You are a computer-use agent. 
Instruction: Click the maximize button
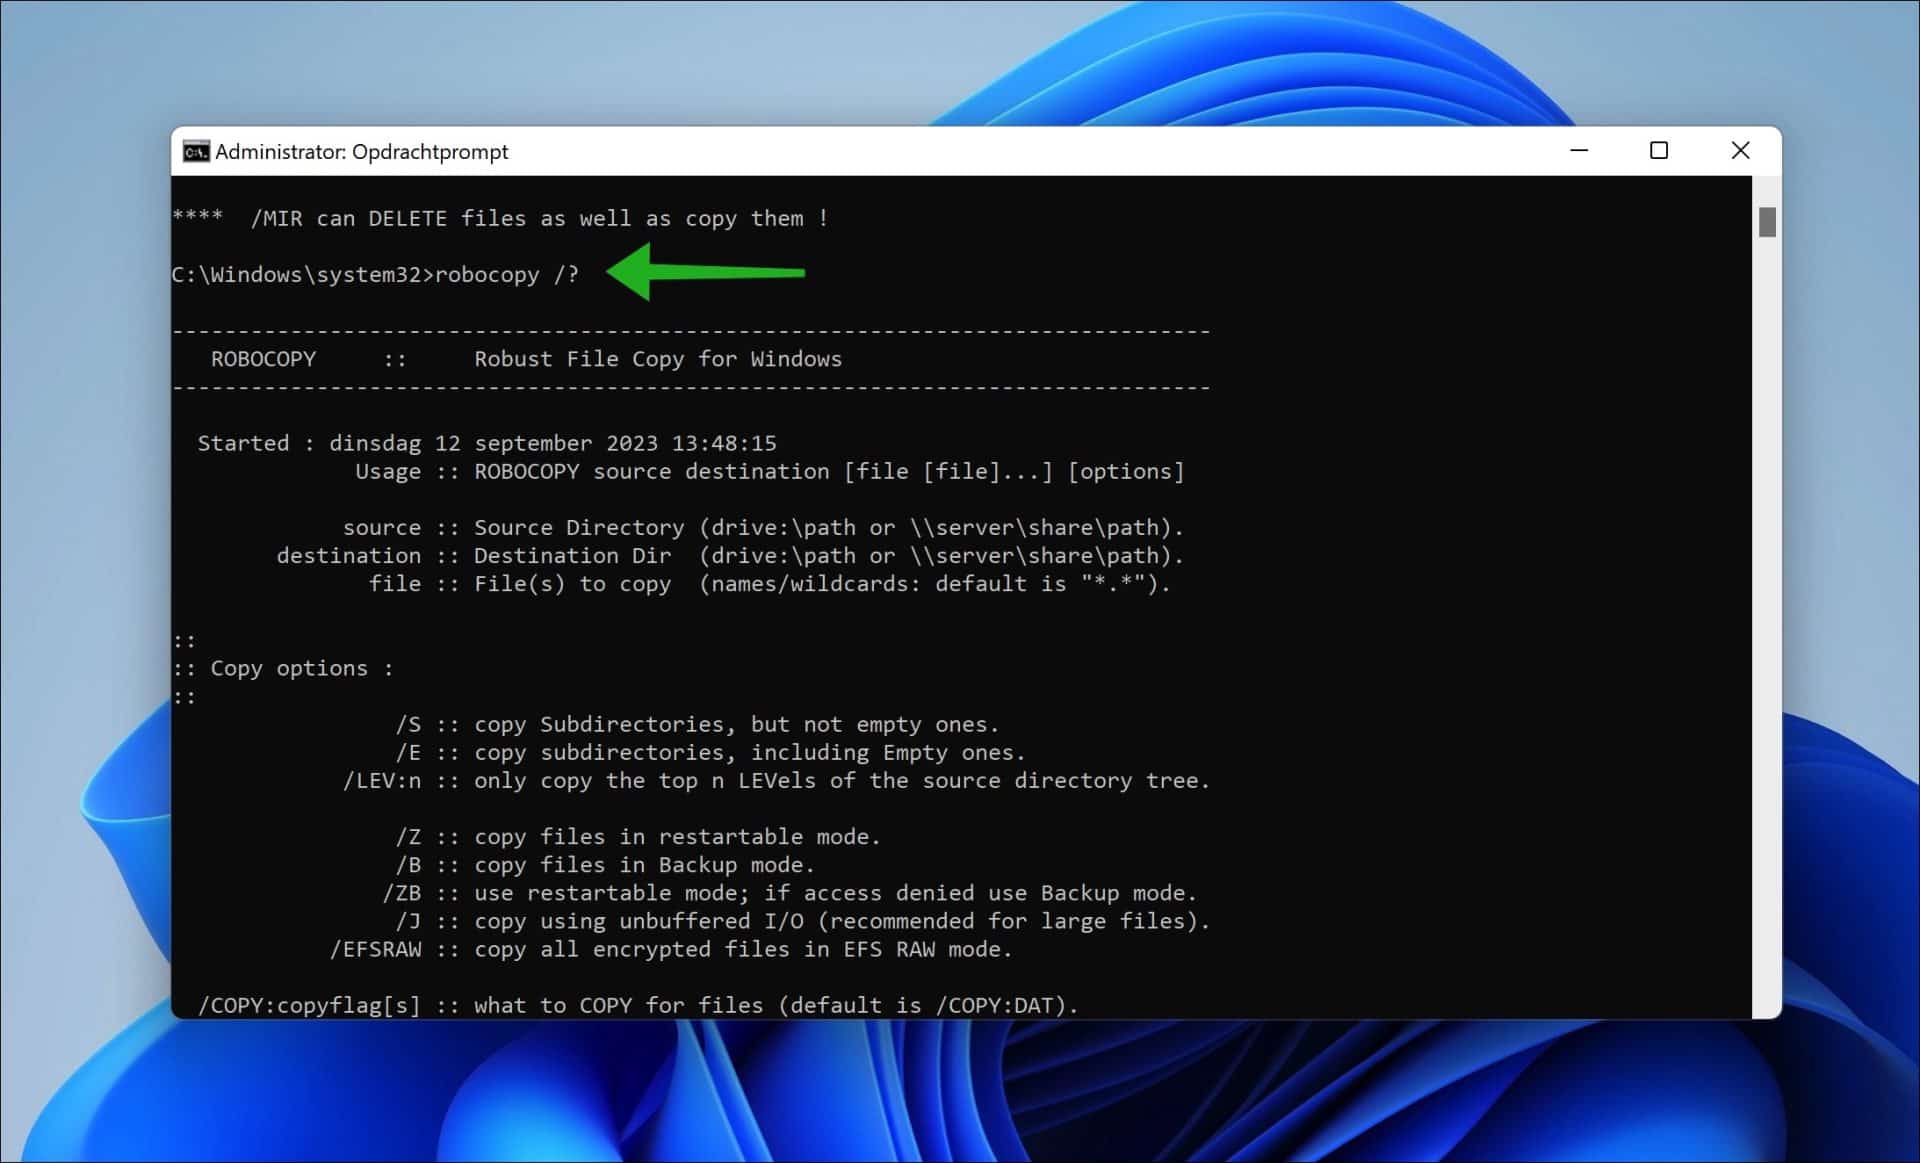pos(1660,150)
